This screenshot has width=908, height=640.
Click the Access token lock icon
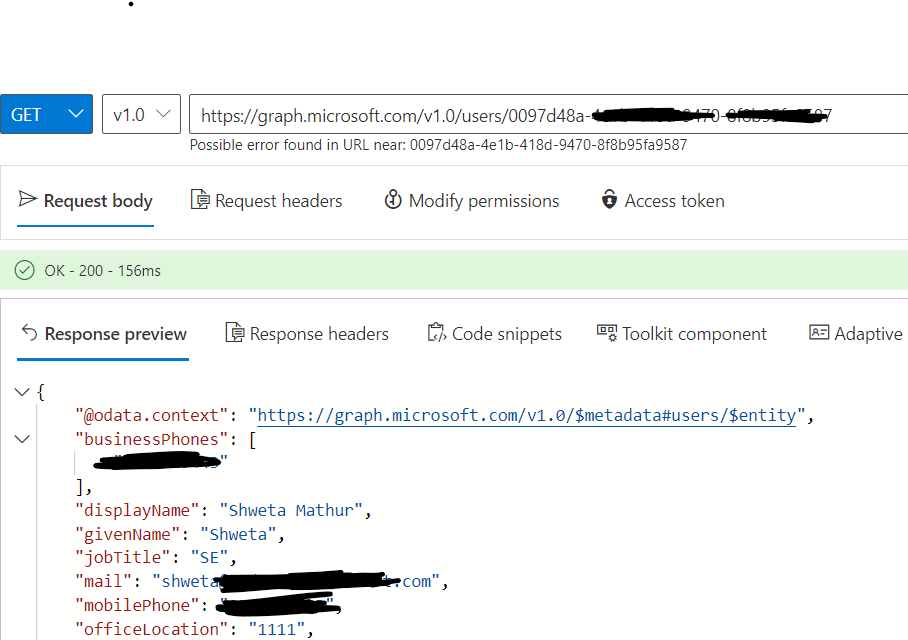(609, 200)
